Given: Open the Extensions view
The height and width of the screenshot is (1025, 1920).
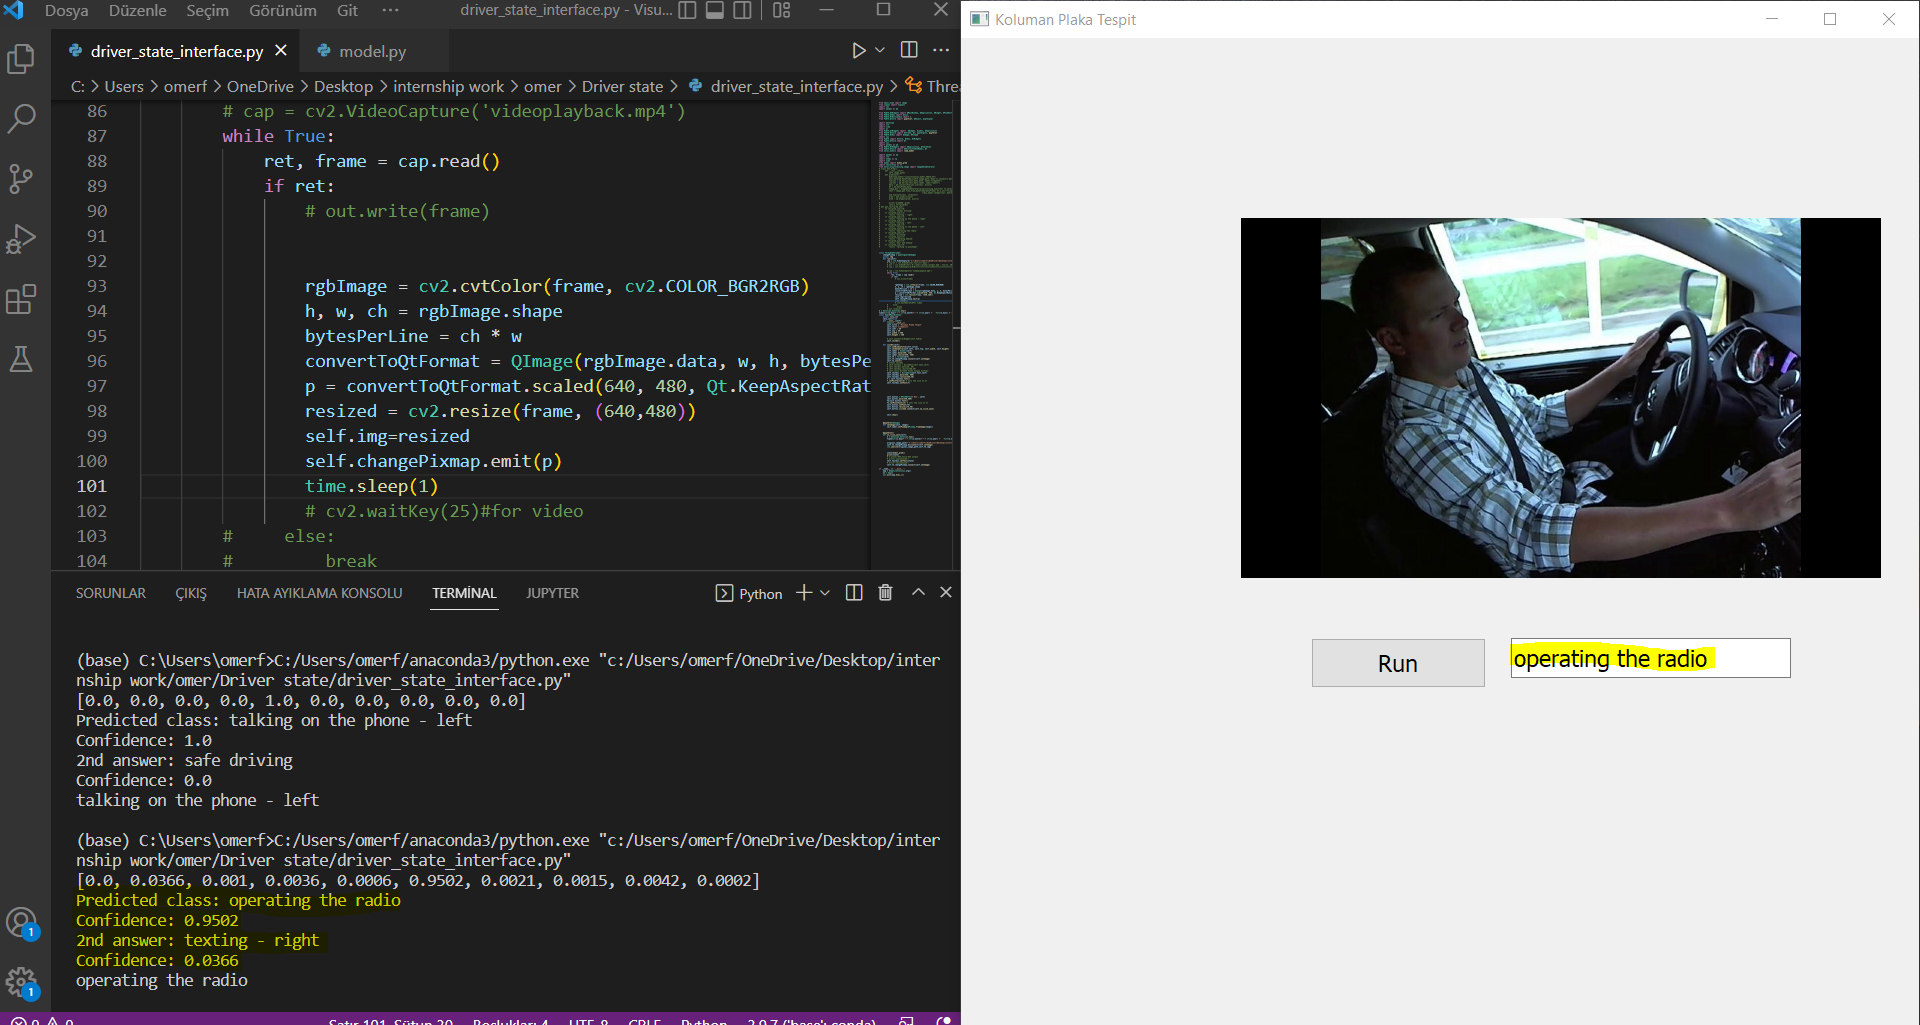Looking at the screenshot, I should tap(22, 299).
